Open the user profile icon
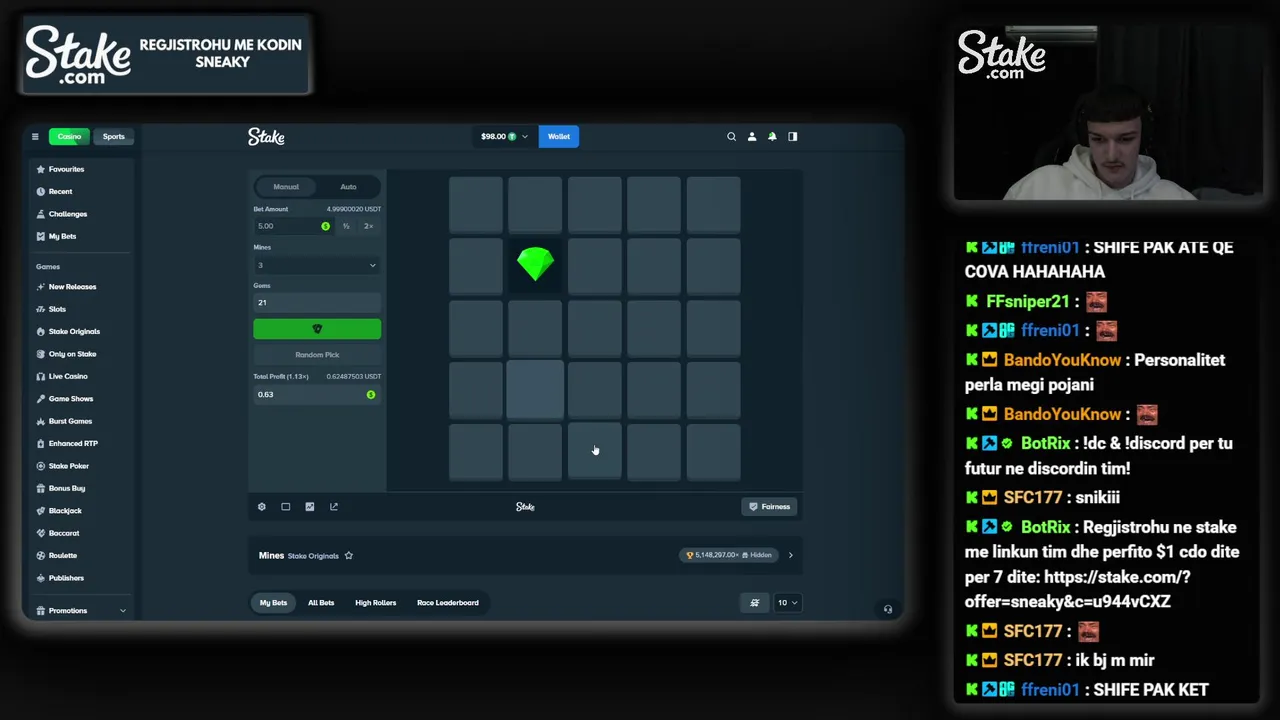This screenshot has width=1280, height=720. [x=752, y=137]
